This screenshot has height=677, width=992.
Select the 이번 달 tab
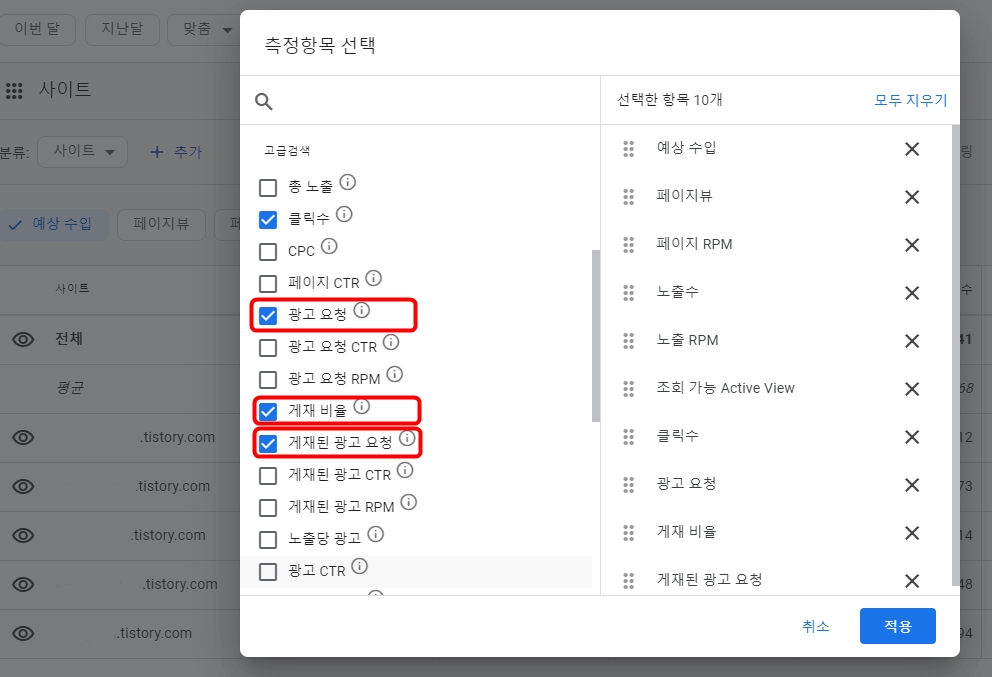(38, 29)
